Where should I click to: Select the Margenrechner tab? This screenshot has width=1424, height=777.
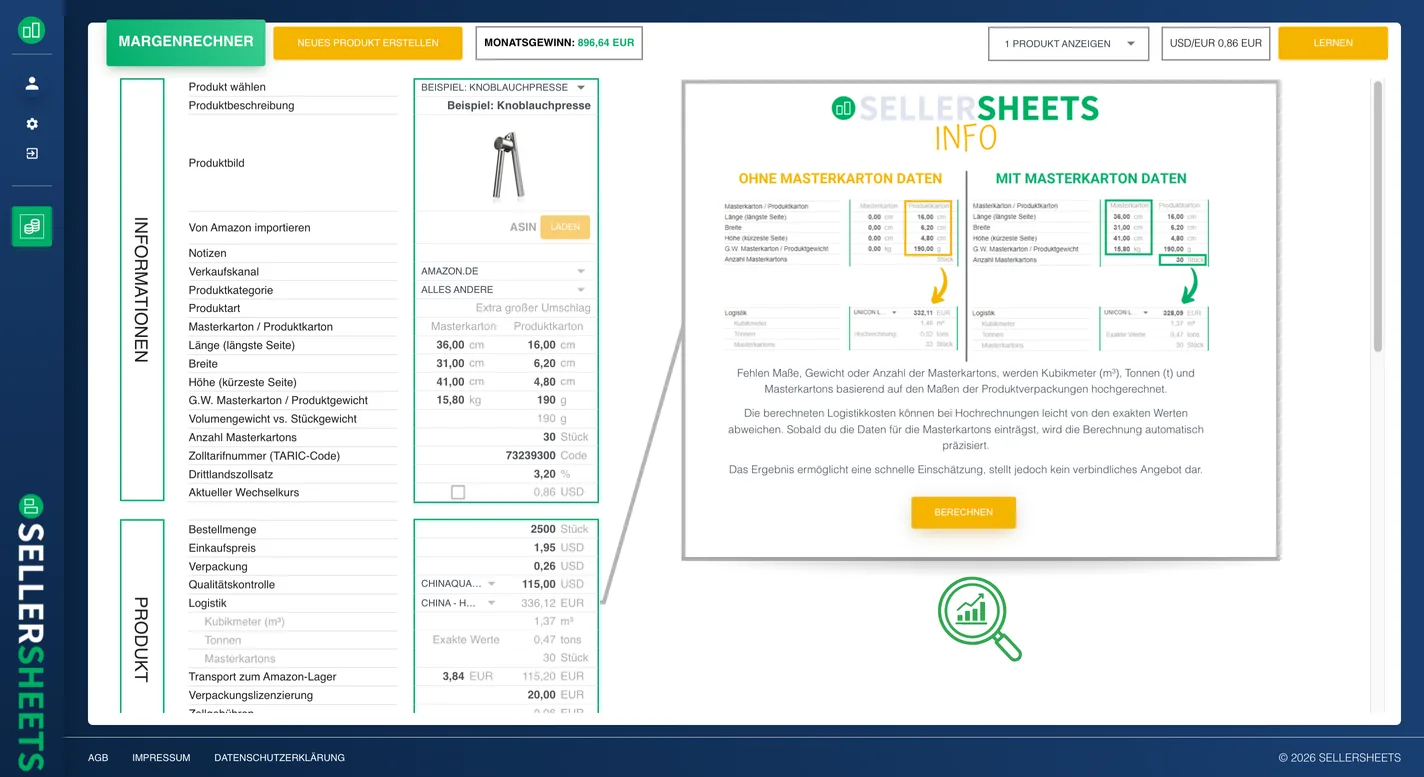(186, 42)
